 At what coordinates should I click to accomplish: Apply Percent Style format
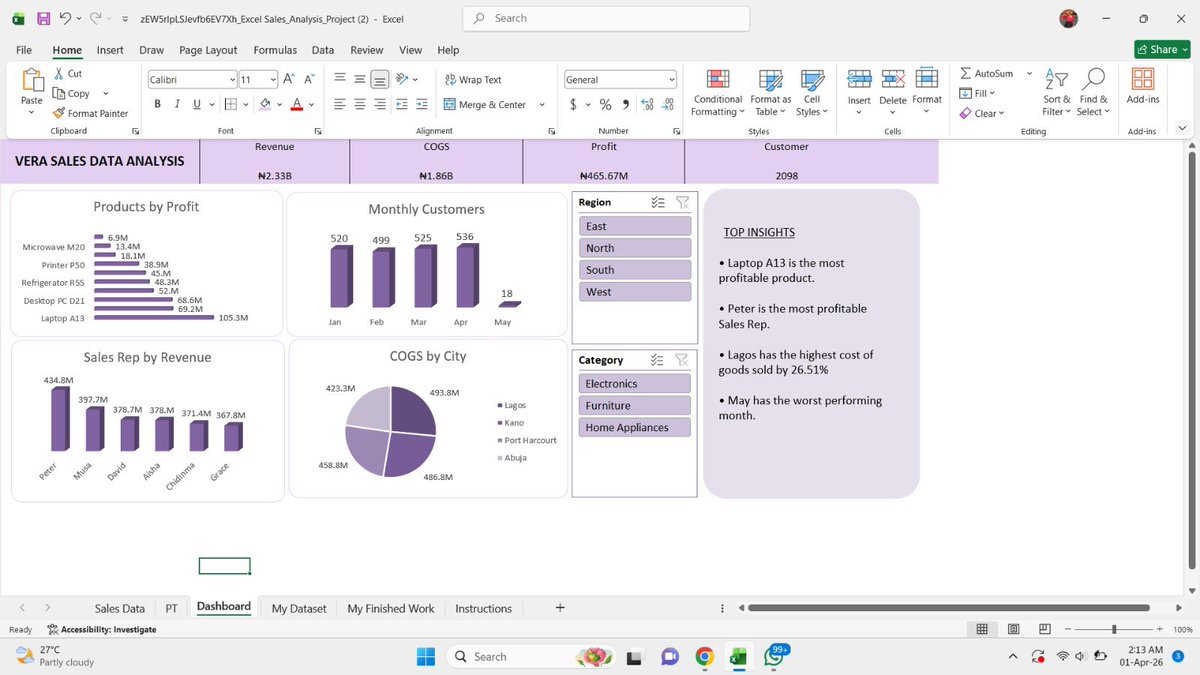pos(605,104)
